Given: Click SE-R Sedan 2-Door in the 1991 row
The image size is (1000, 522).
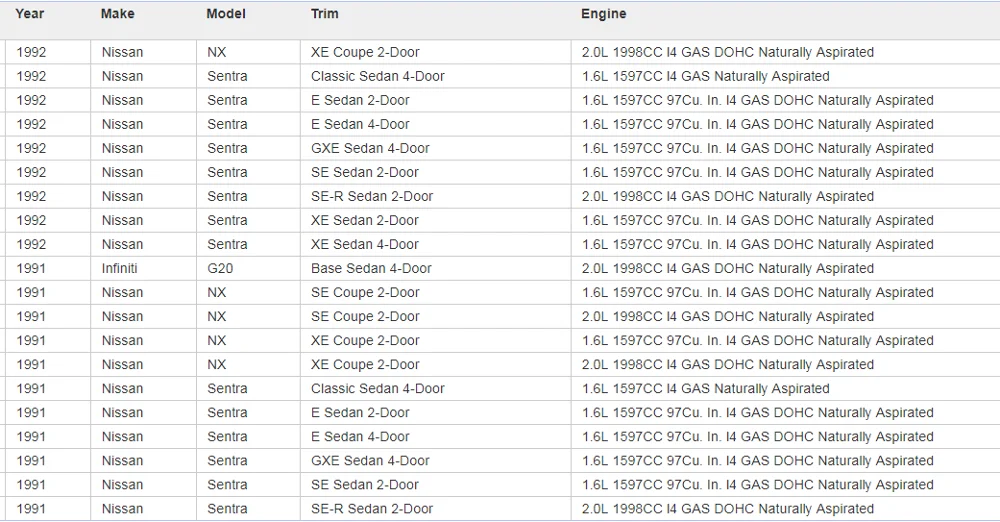Looking at the screenshot, I should pyautogui.click(x=372, y=508).
